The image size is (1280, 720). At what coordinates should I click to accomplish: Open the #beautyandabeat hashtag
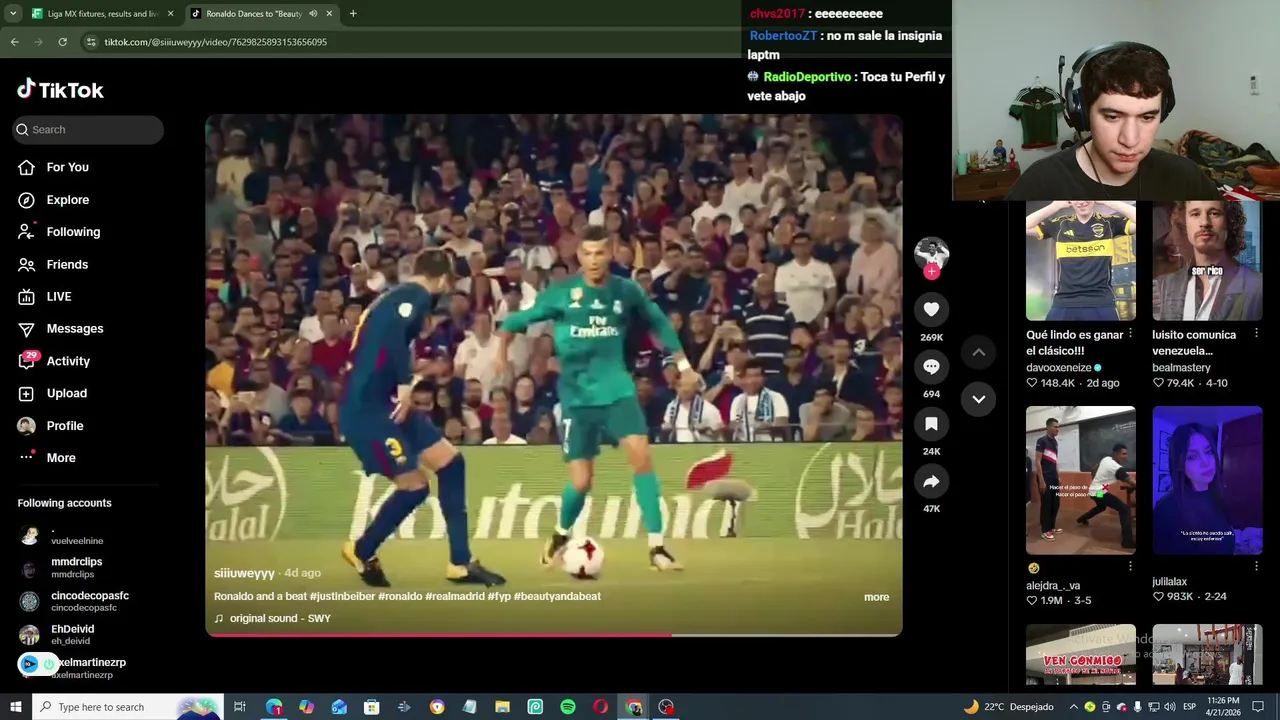[x=557, y=597]
